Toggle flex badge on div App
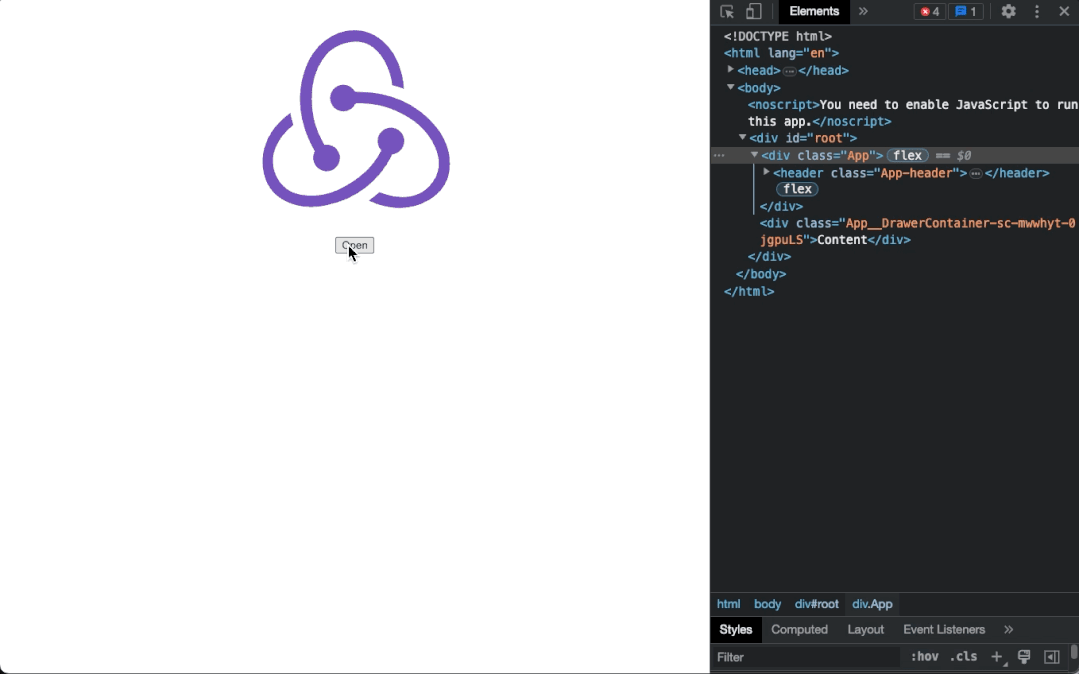 [x=907, y=156]
